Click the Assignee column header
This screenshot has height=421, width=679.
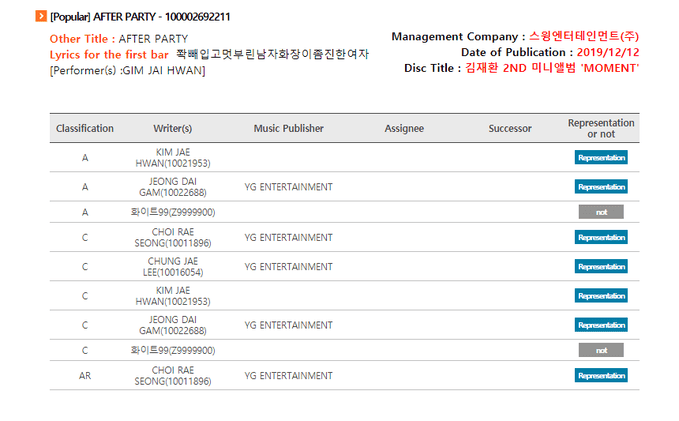(404, 128)
